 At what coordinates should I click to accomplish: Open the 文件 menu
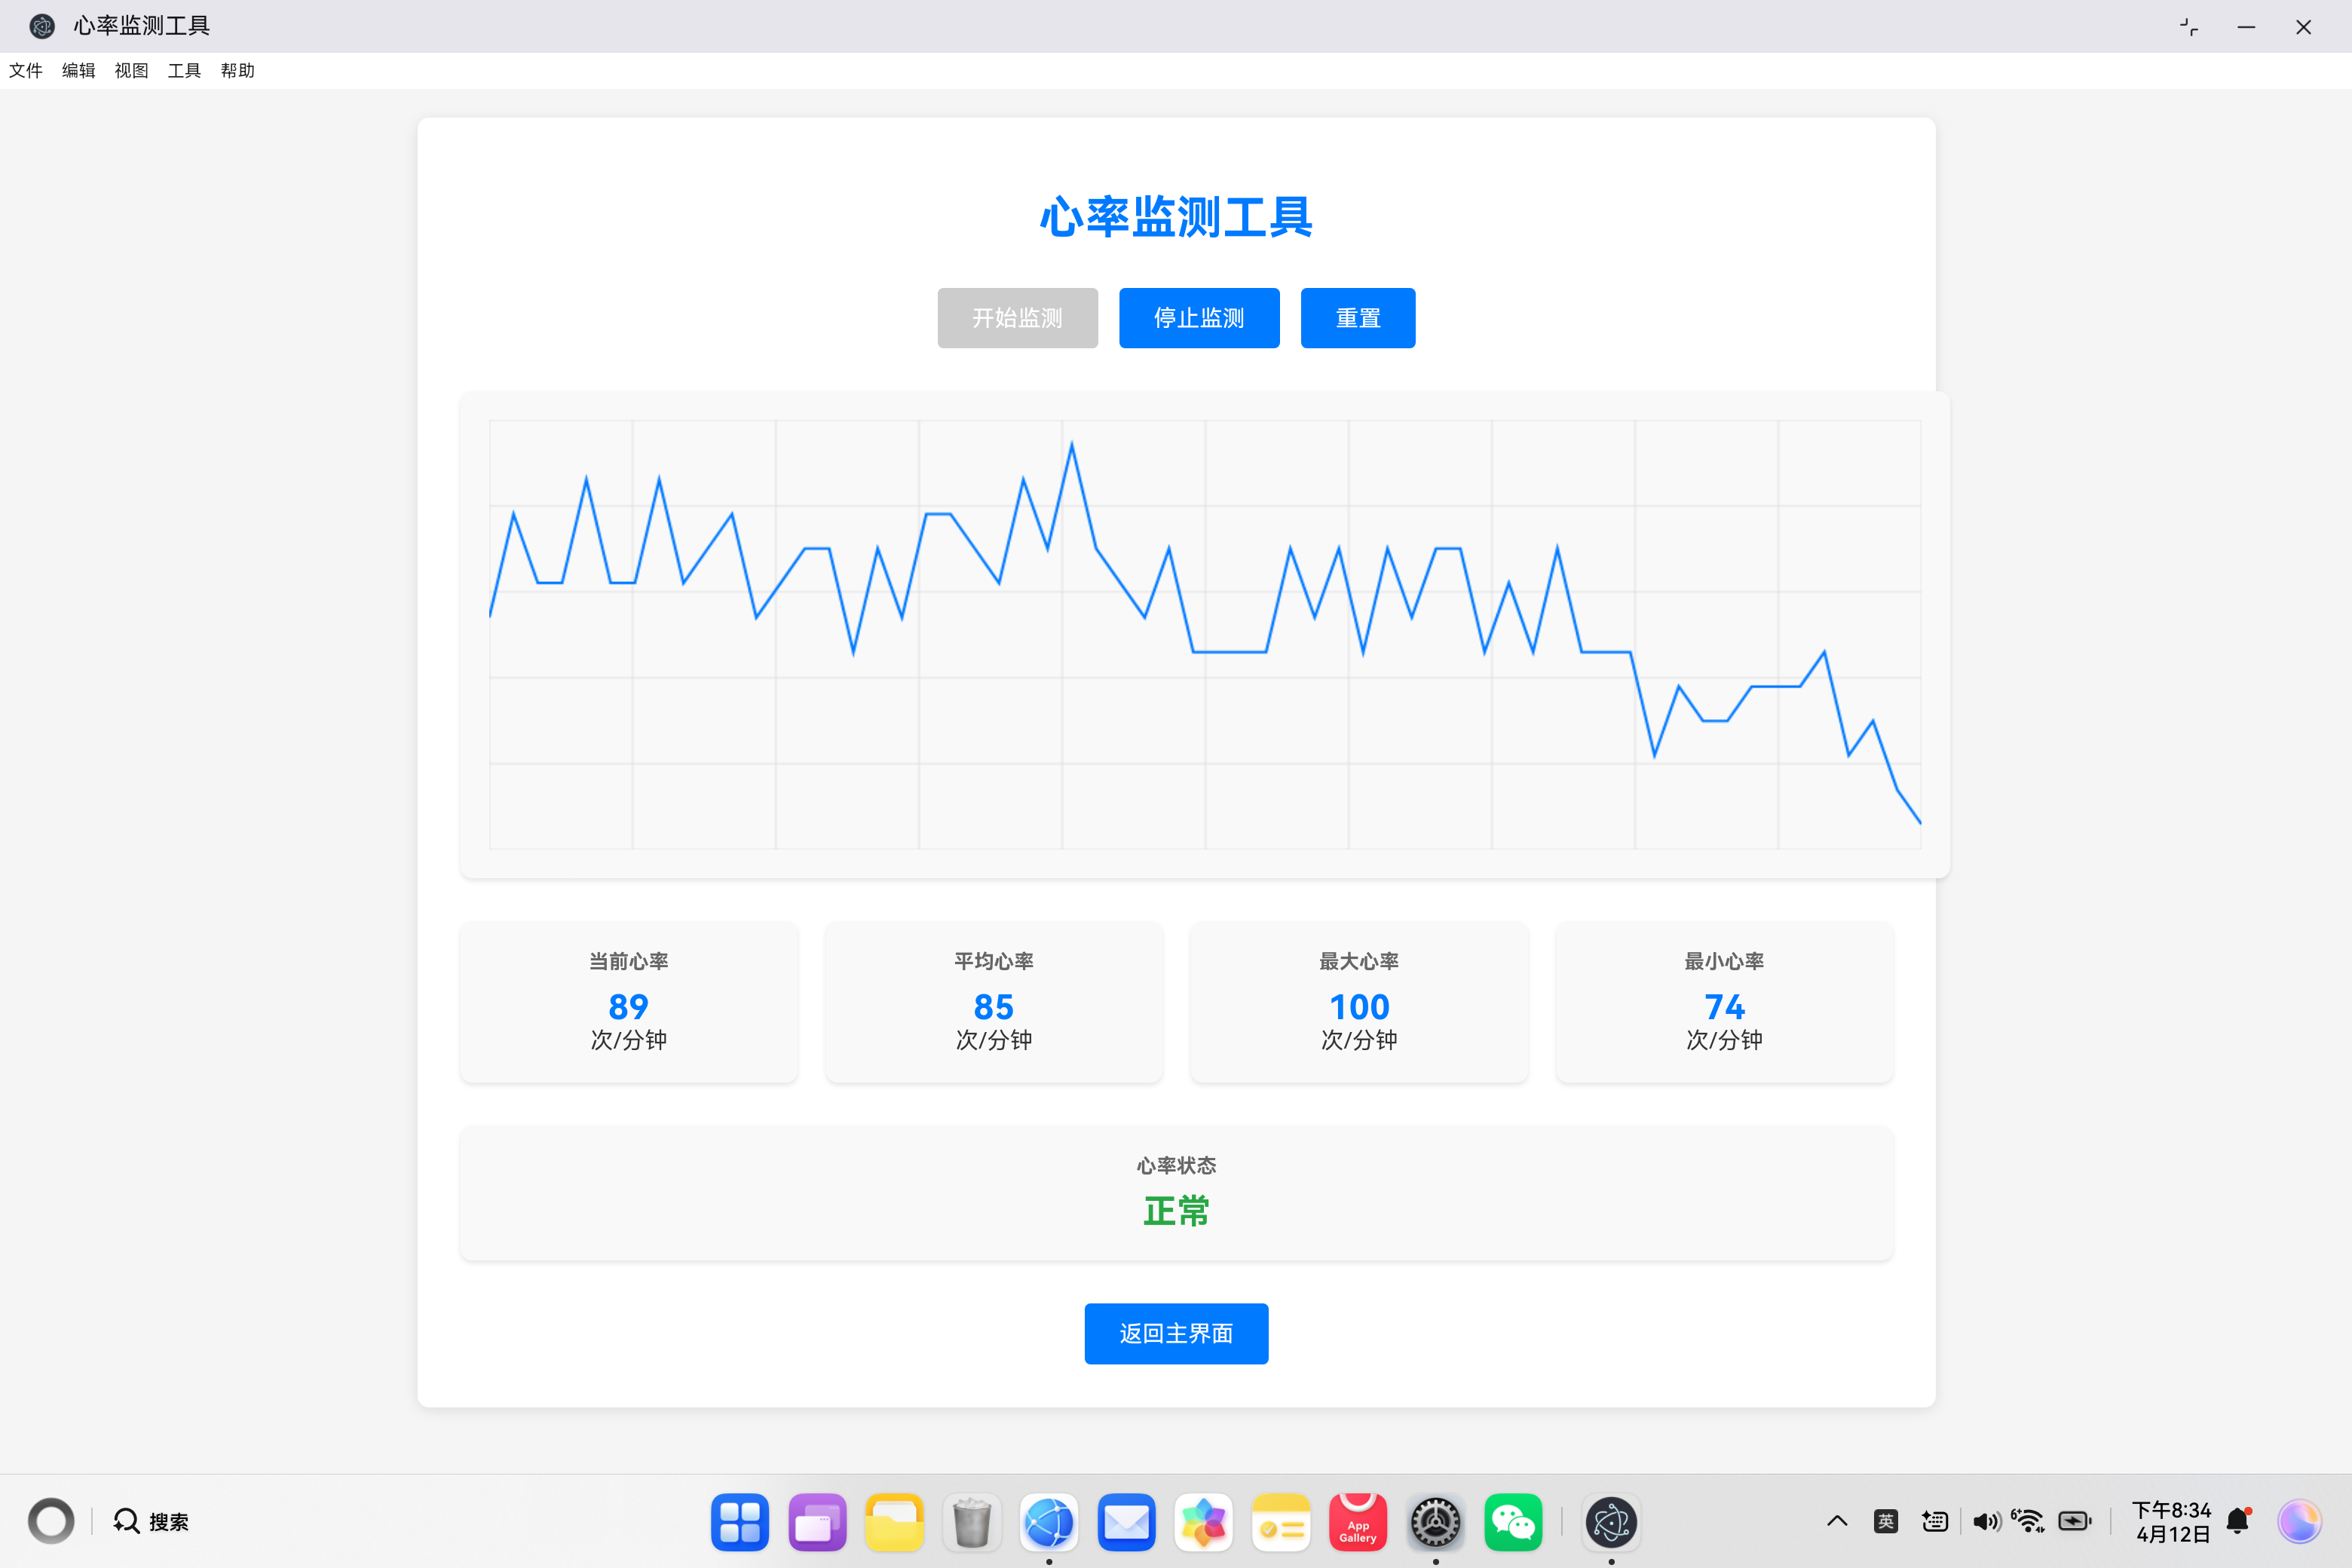tap(26, 70)
